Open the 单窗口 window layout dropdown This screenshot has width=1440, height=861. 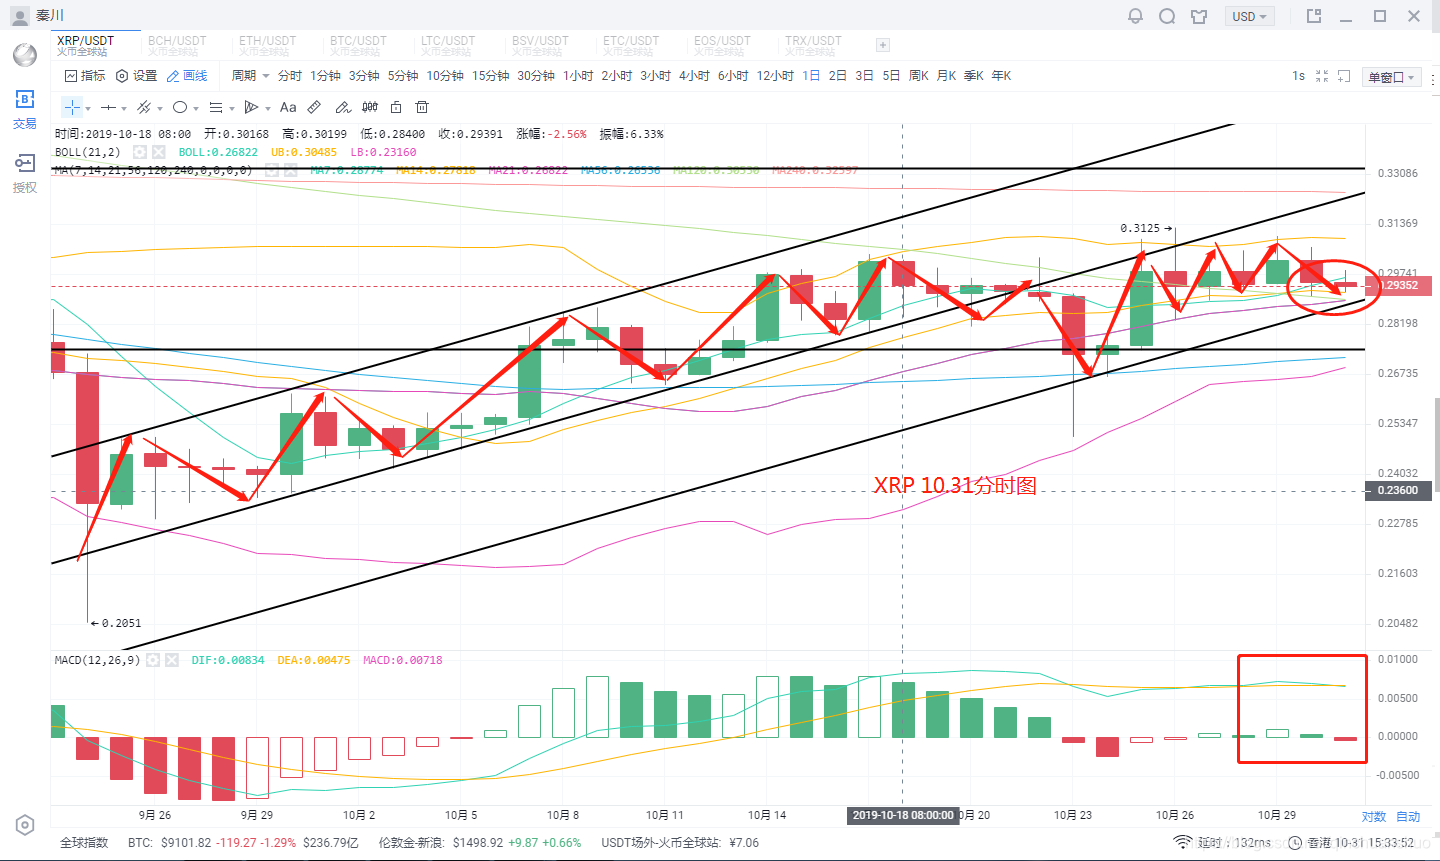(1392, 77)
